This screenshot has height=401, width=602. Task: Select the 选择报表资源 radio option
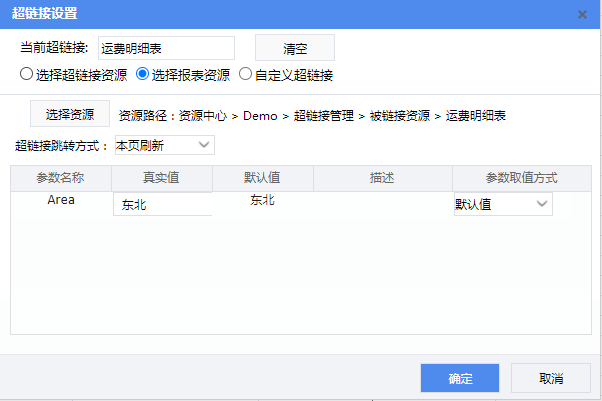pyautogui.click(x=142, y=74)
